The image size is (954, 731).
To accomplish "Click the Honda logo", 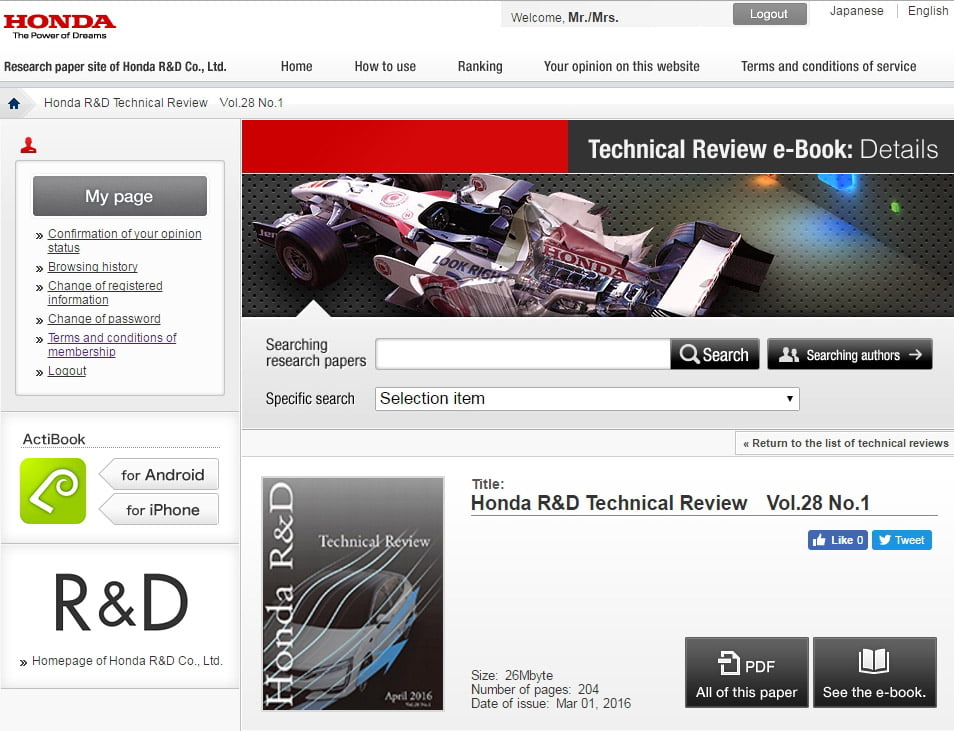I will (x=59, y=26).
